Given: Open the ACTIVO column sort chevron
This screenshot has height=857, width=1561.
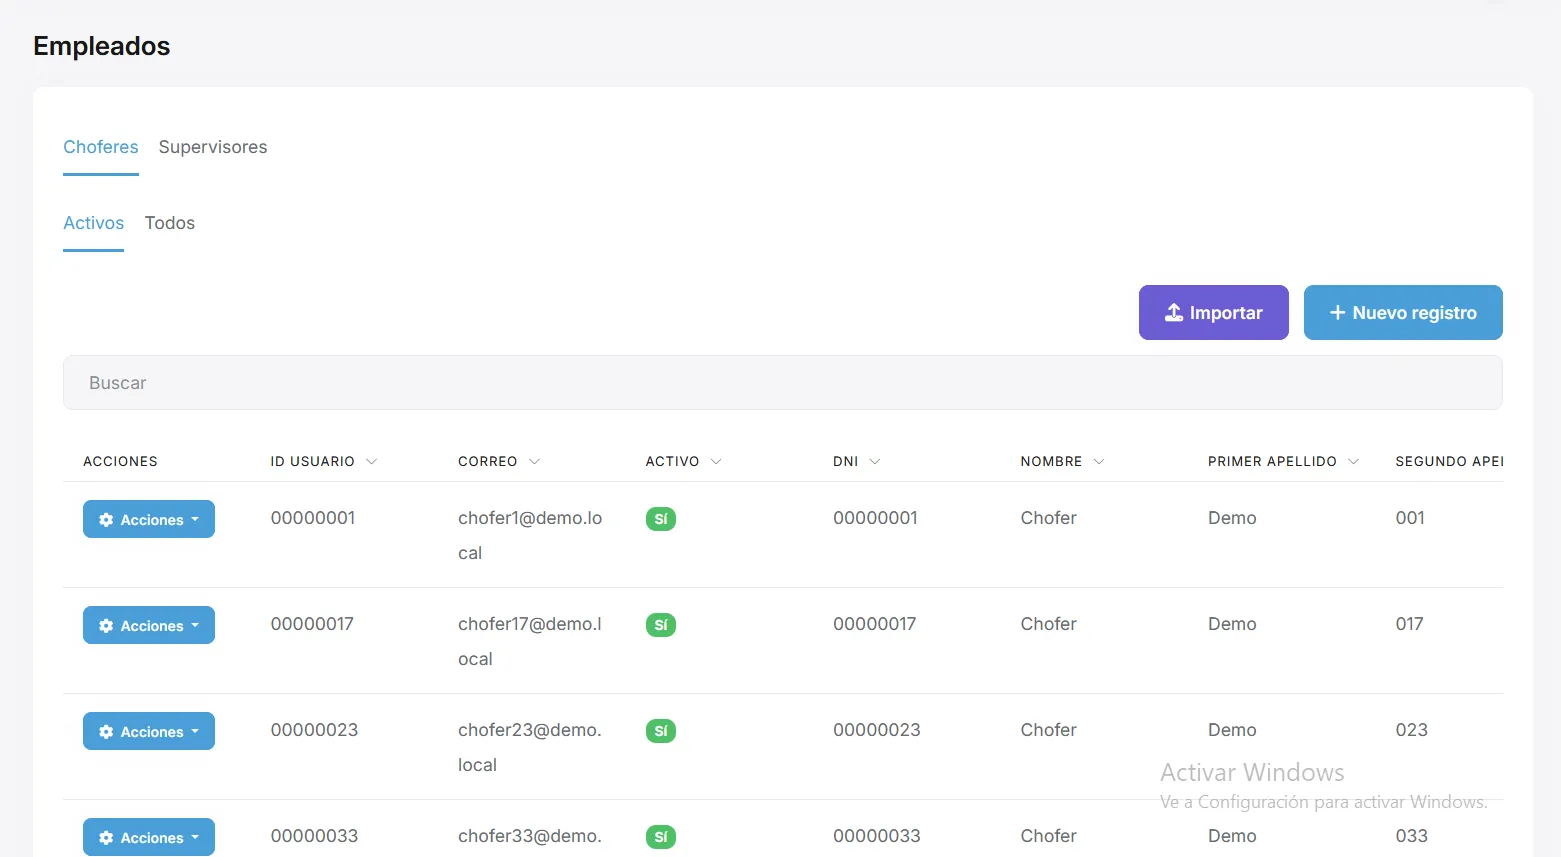Looking at the screenshot, I should [x=716, y=461].
